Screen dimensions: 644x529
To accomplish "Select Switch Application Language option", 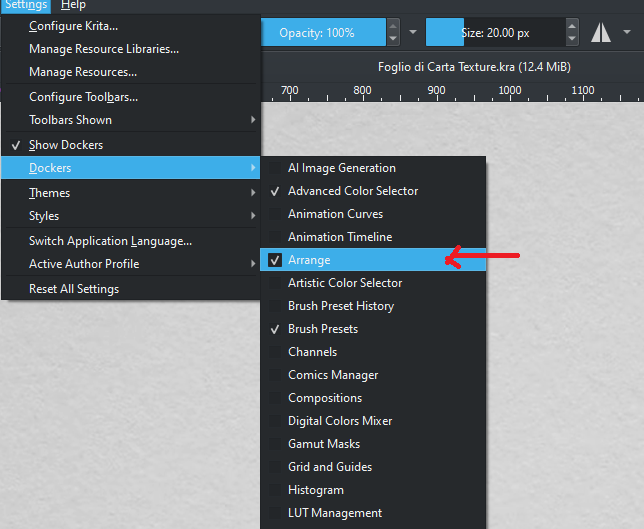I will (110, 241).
